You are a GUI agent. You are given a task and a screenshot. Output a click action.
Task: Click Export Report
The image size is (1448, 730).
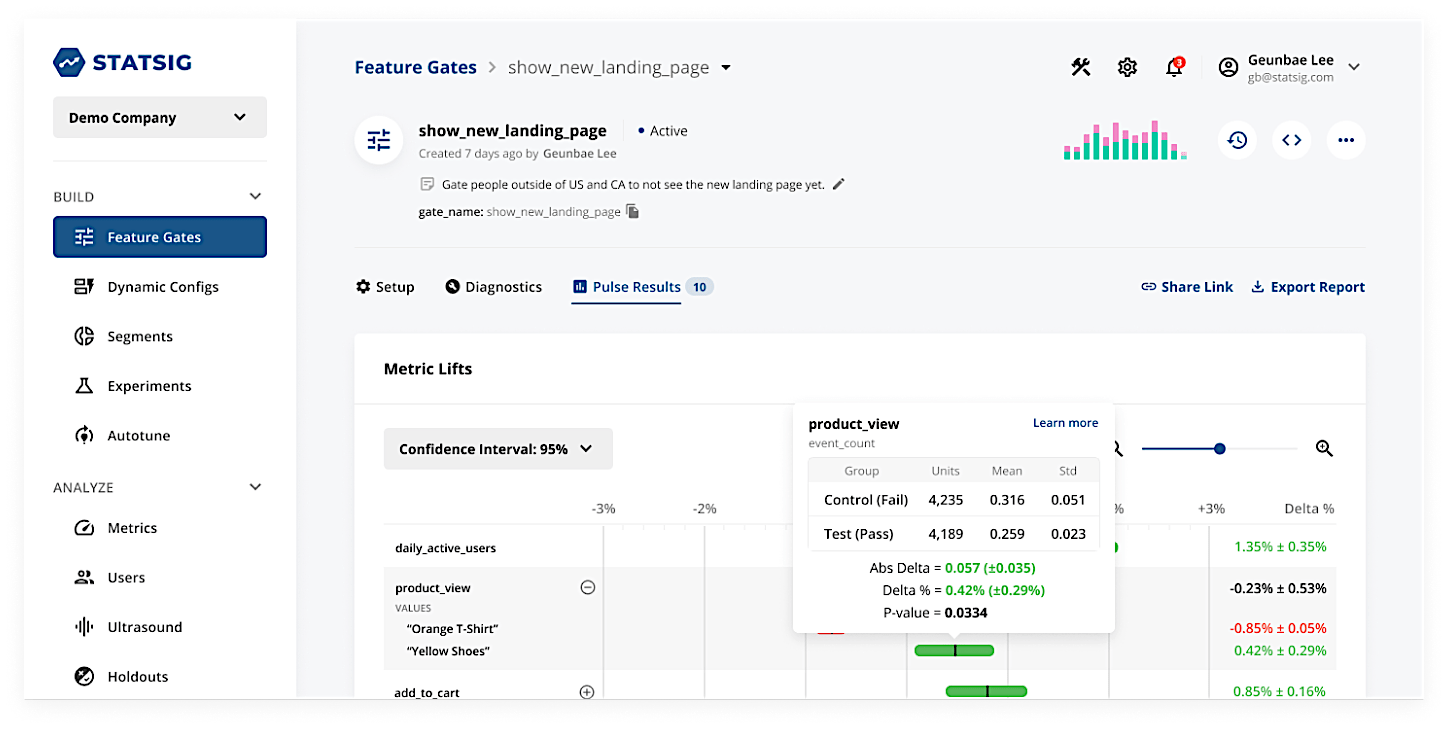pyautogui.click(x=1308, y=287)
